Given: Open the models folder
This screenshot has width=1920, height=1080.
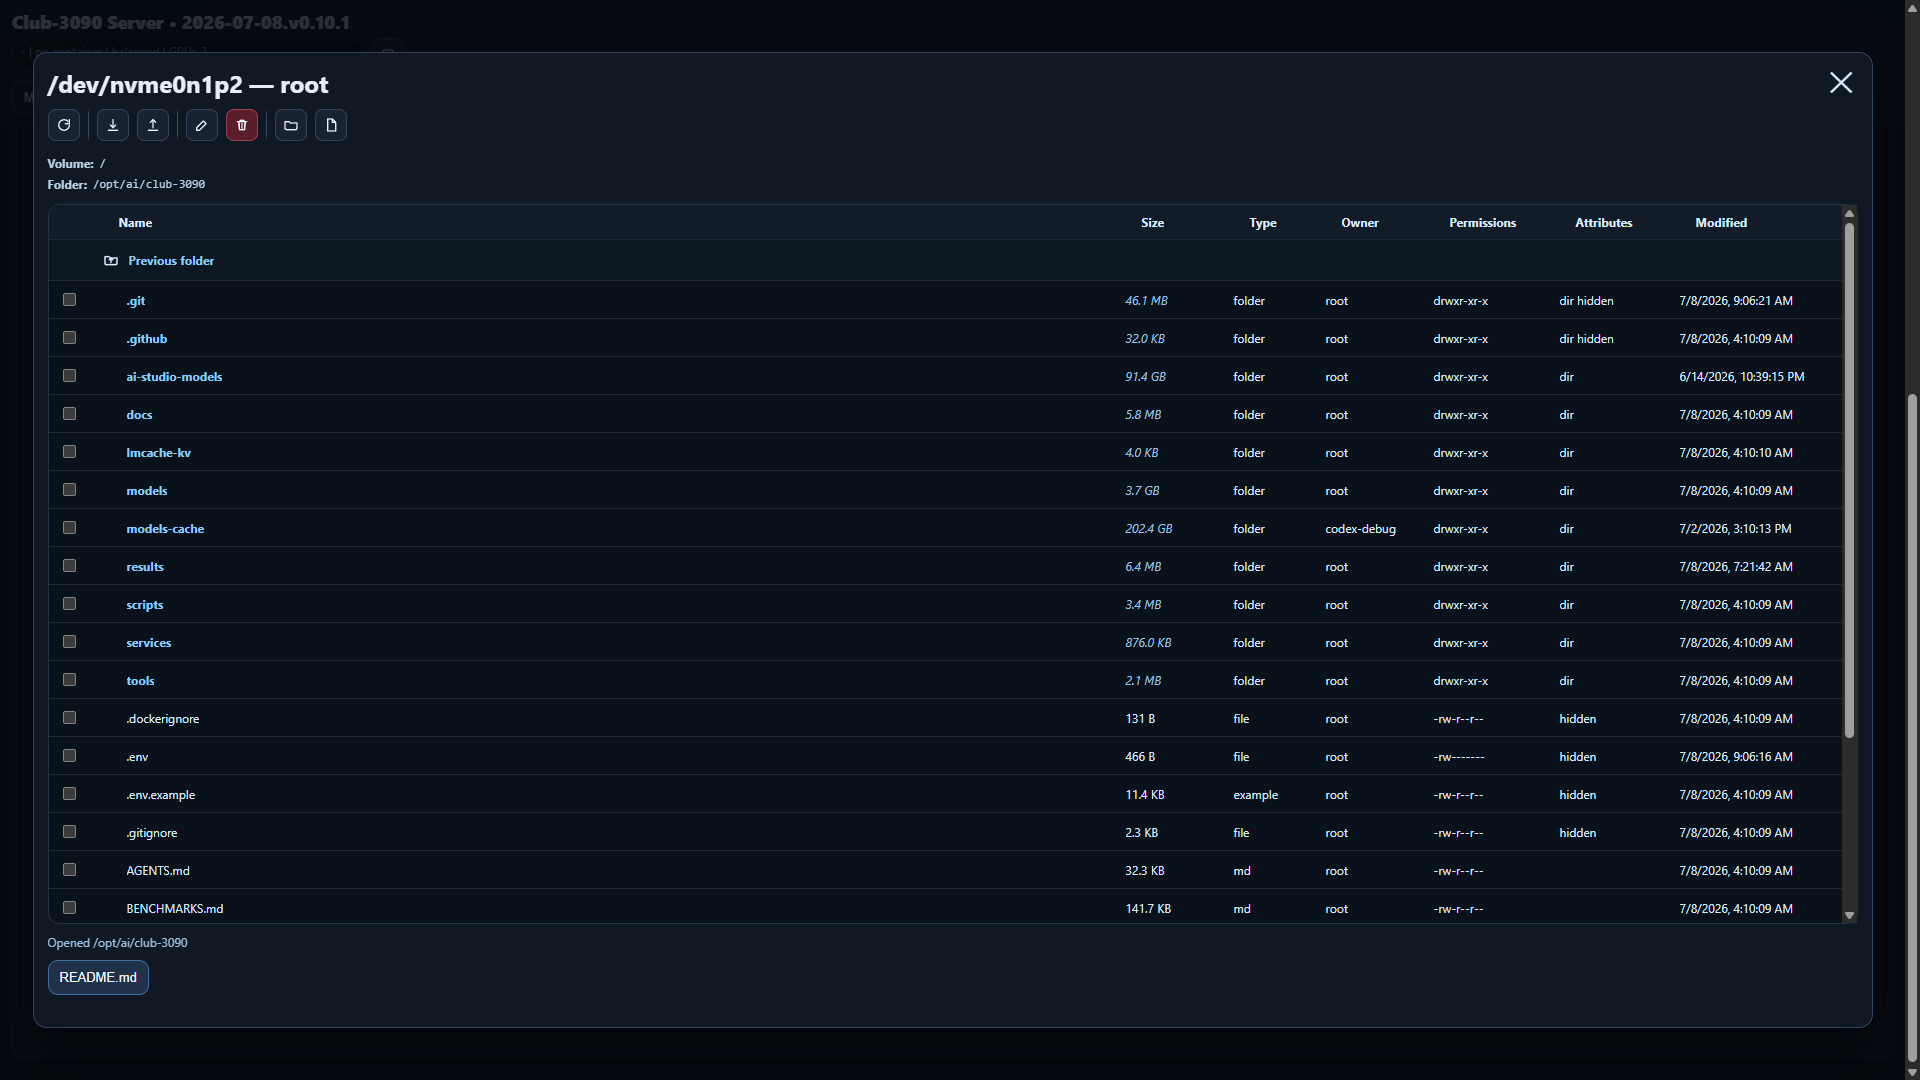Looking at the screenshot, I should pos(147,491).
